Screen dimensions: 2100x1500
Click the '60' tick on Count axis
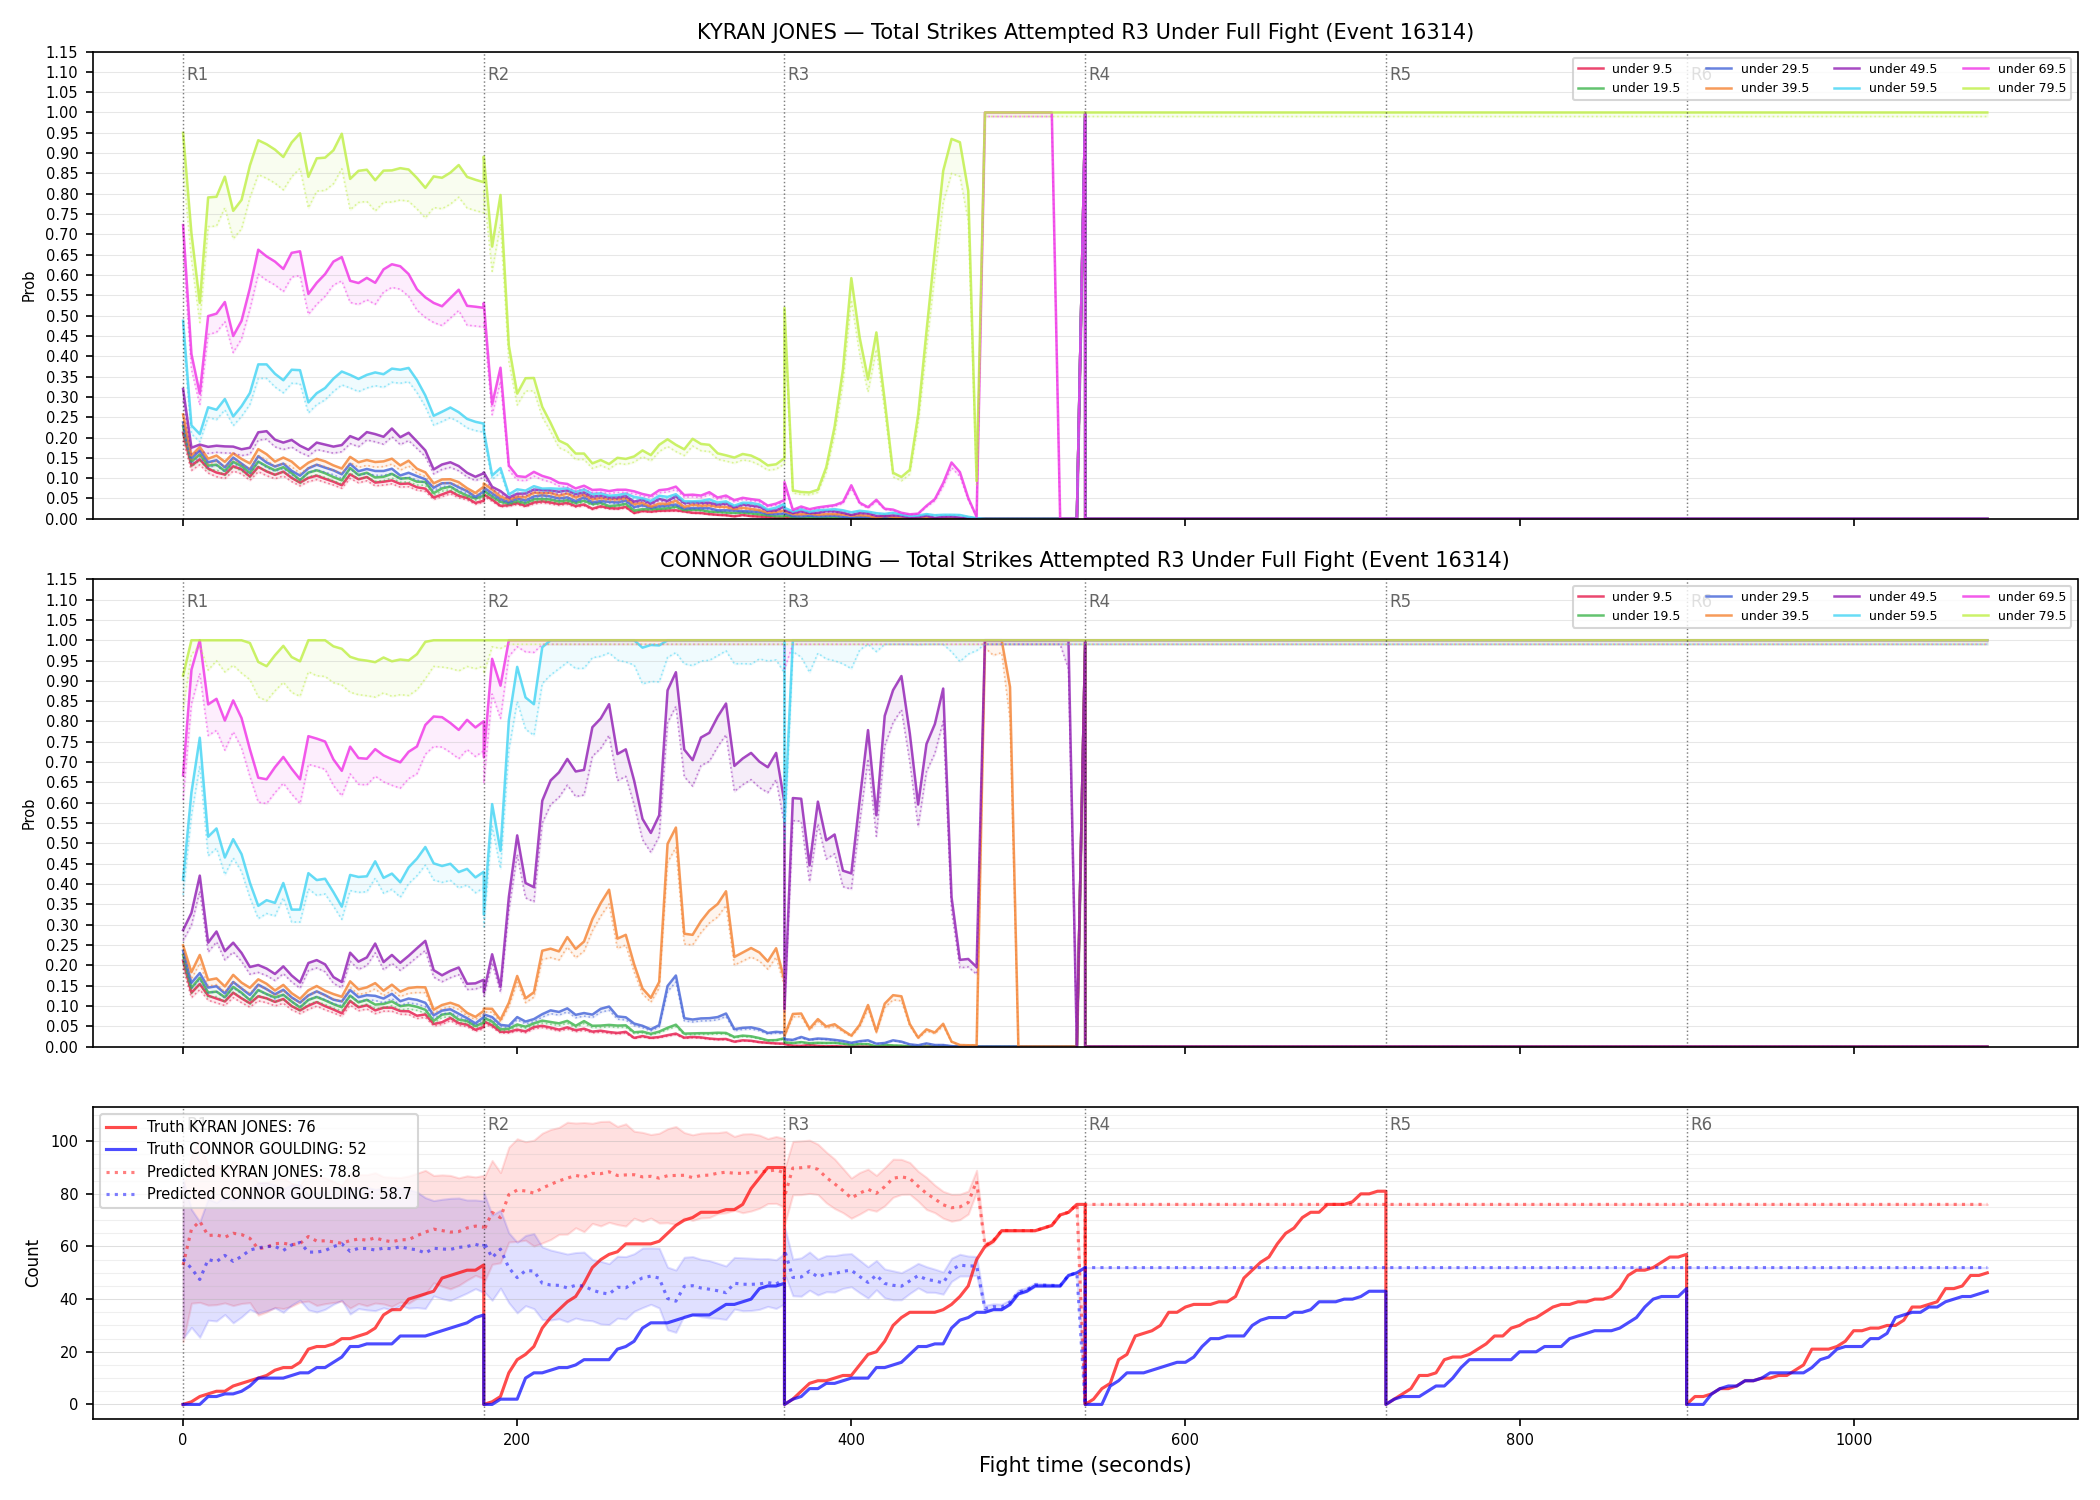point(69,1247)
